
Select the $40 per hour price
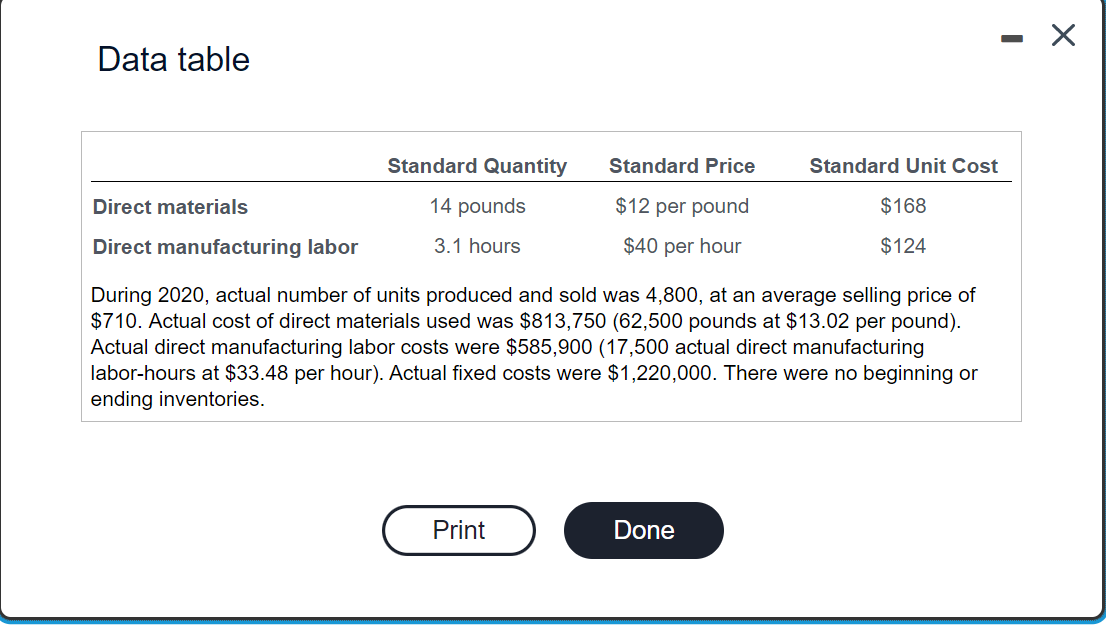[681, 246]
